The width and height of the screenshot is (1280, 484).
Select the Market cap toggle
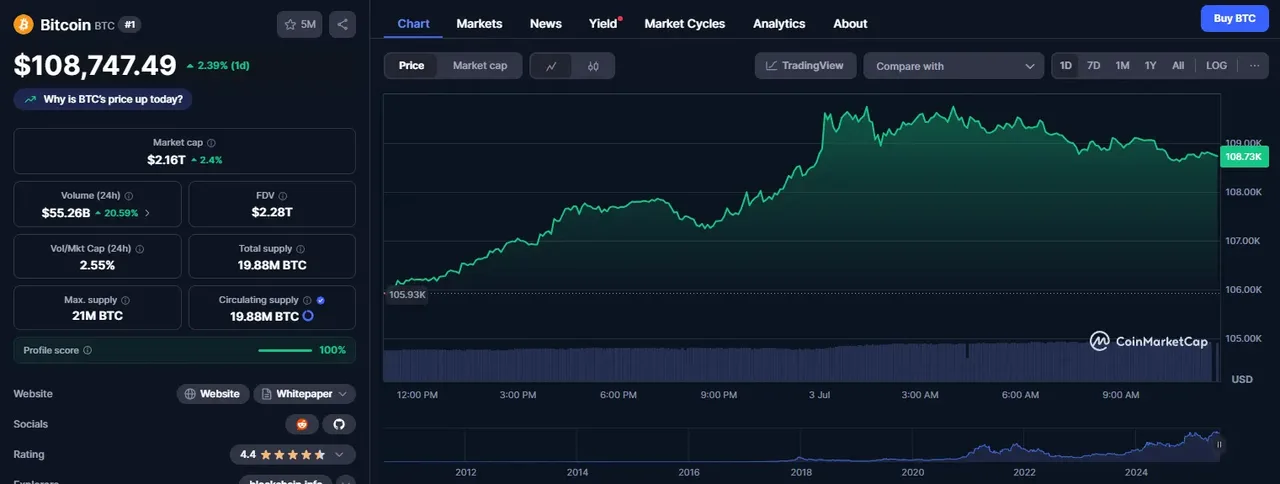480,66
